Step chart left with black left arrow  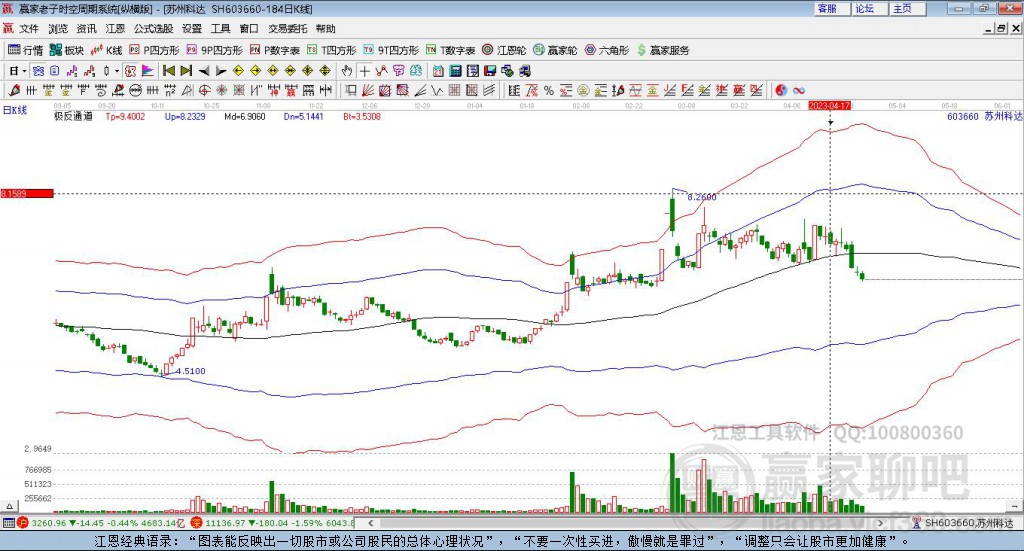point(204,71)
